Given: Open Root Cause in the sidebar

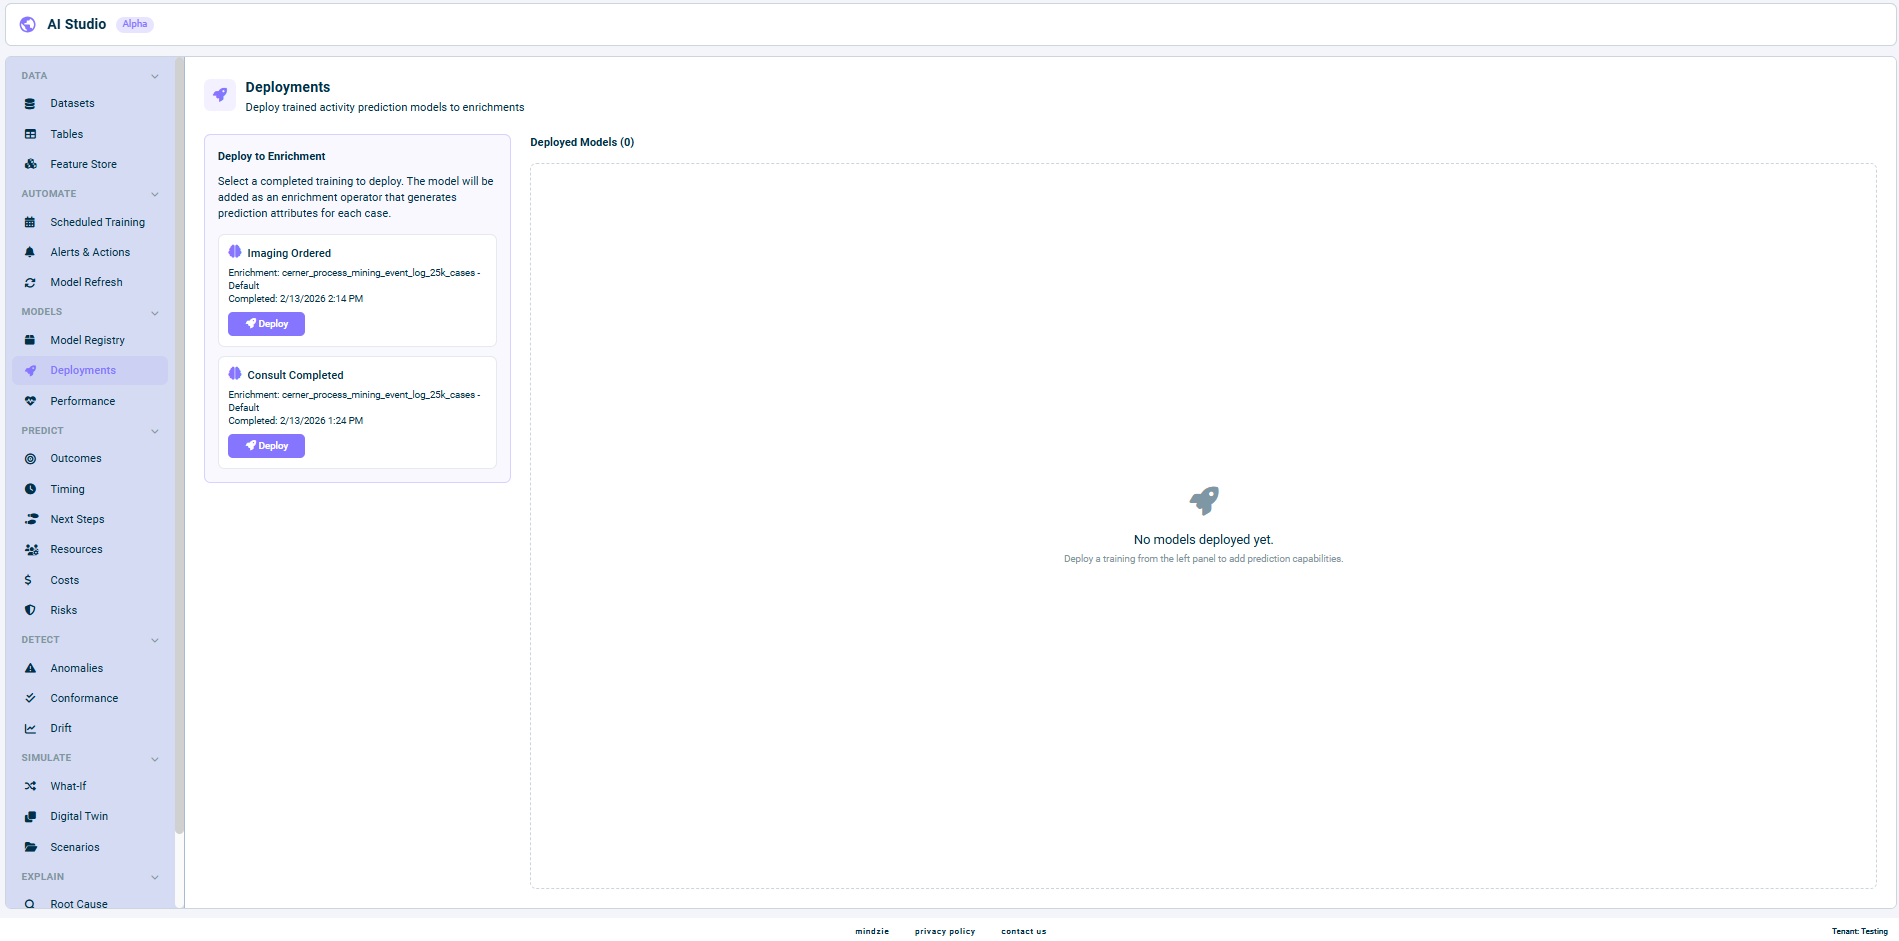Looking at the screenshot, I should 90,903.
